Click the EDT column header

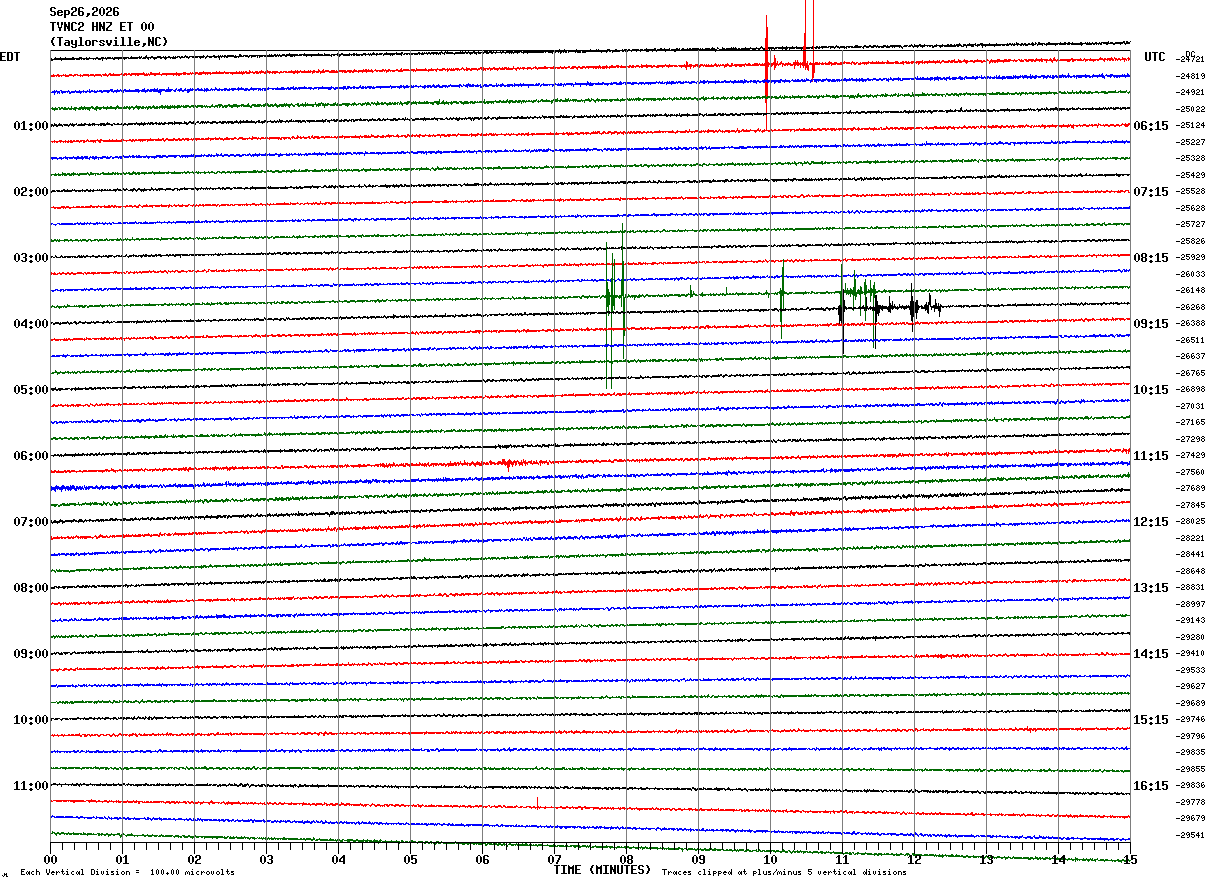[x=10, y=57]
